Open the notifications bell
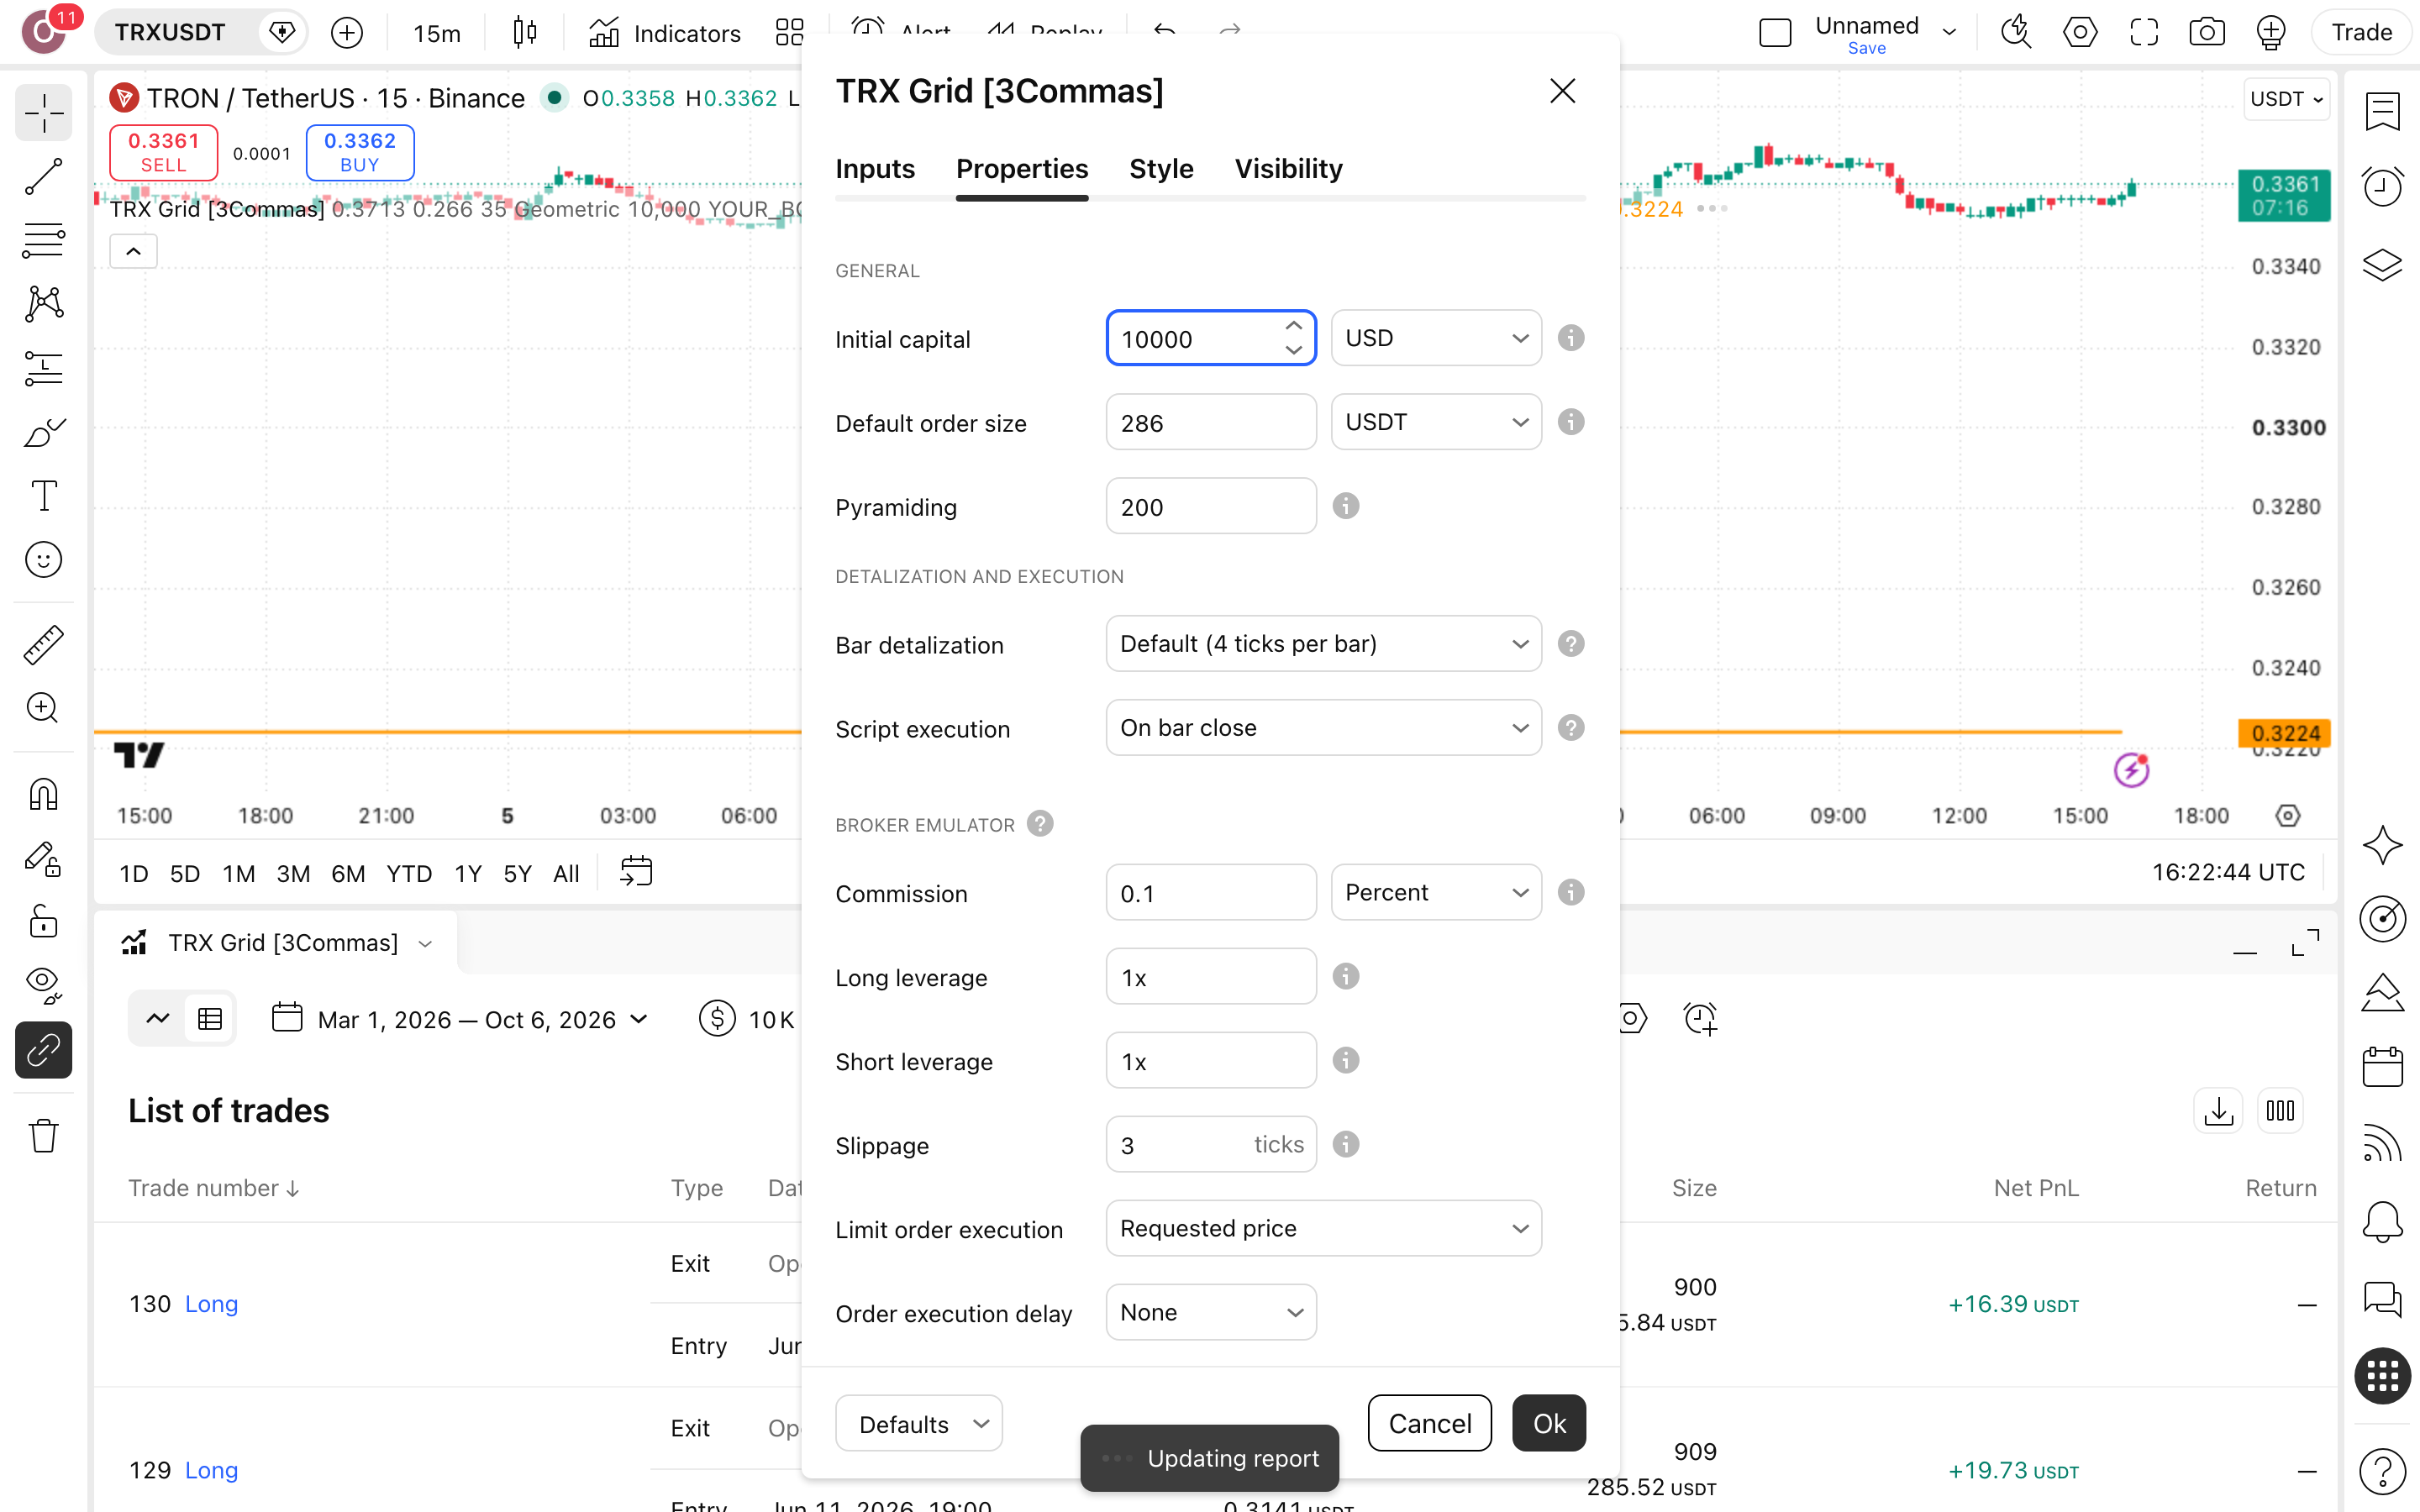The height and width of the screenshot is (1512, 2420). coord(2382,1222)
